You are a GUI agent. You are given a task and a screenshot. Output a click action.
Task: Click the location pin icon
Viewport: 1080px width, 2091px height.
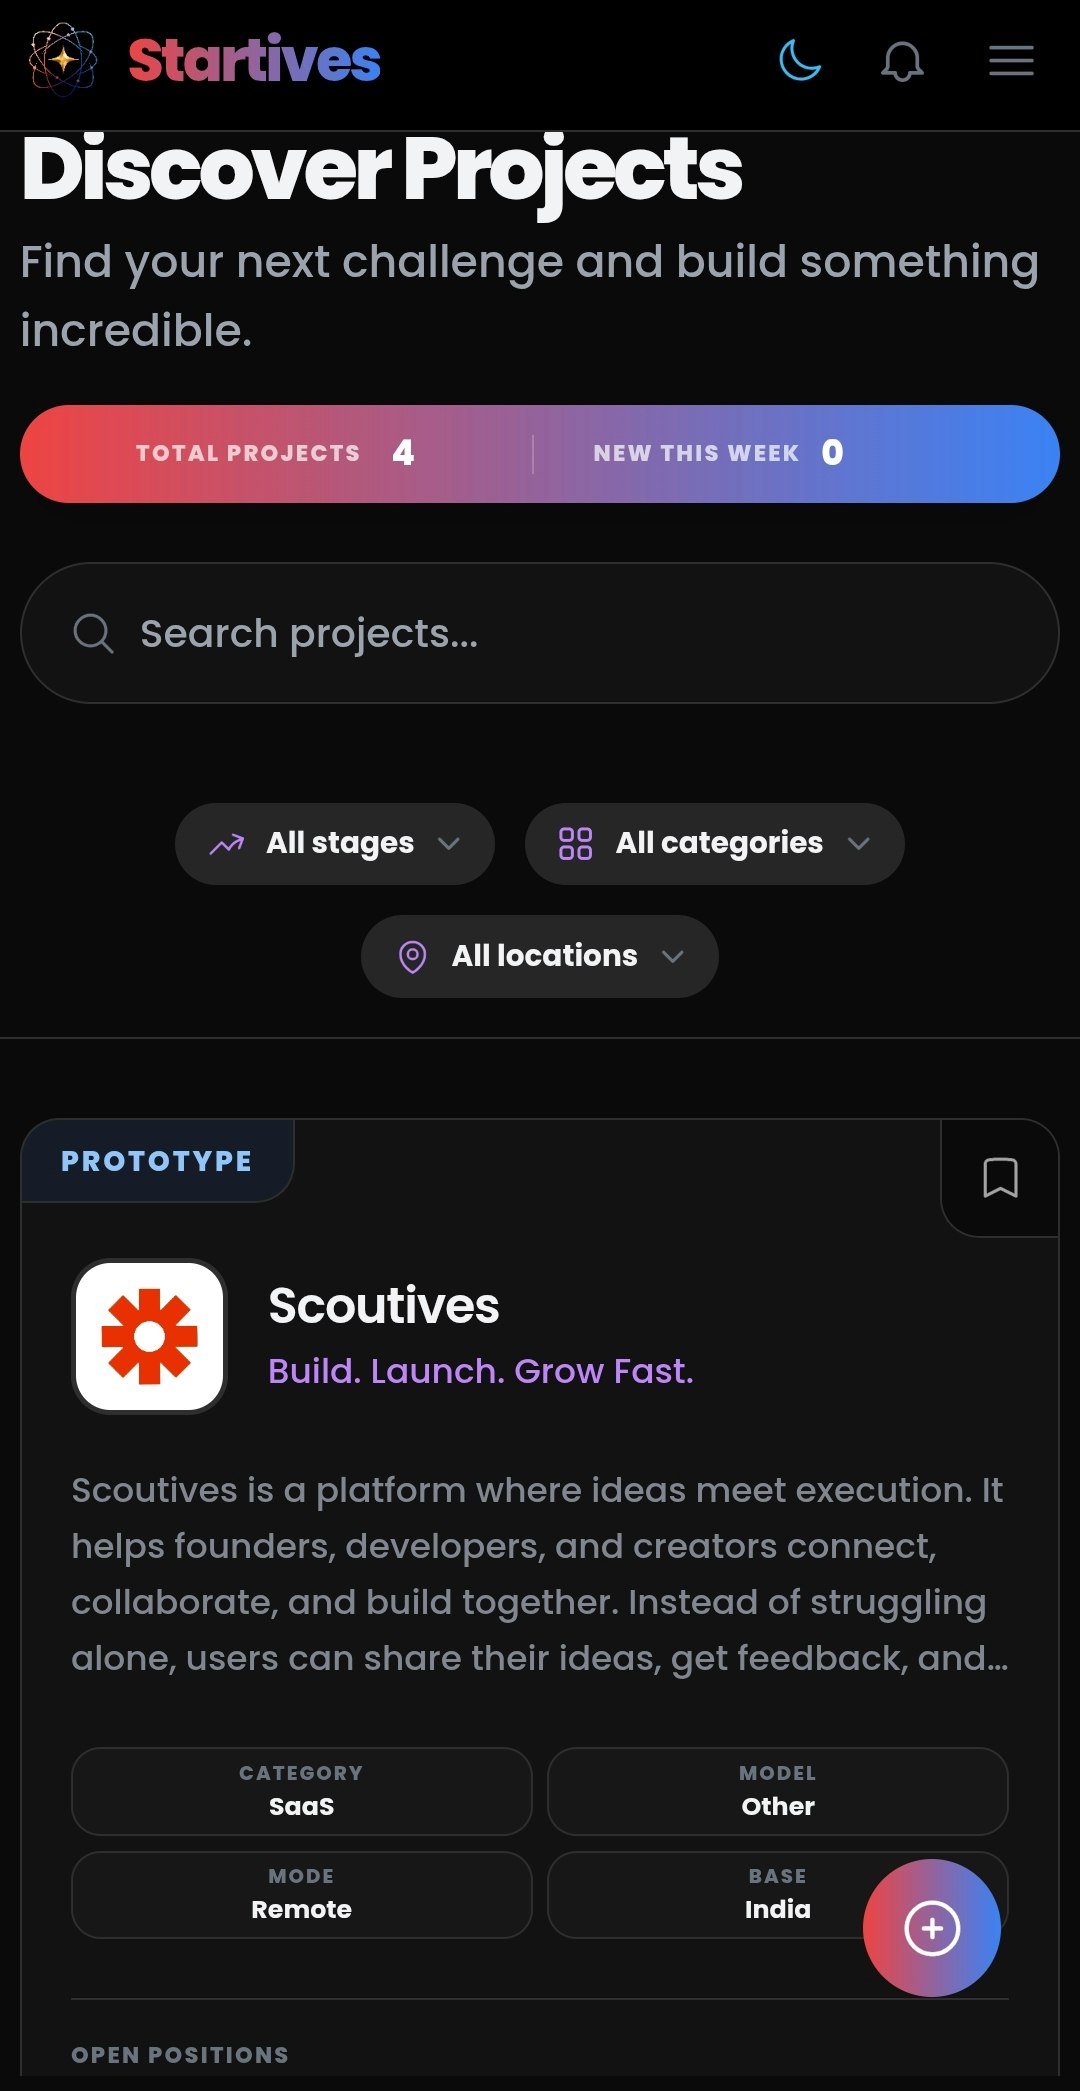(x=412, y=957)
